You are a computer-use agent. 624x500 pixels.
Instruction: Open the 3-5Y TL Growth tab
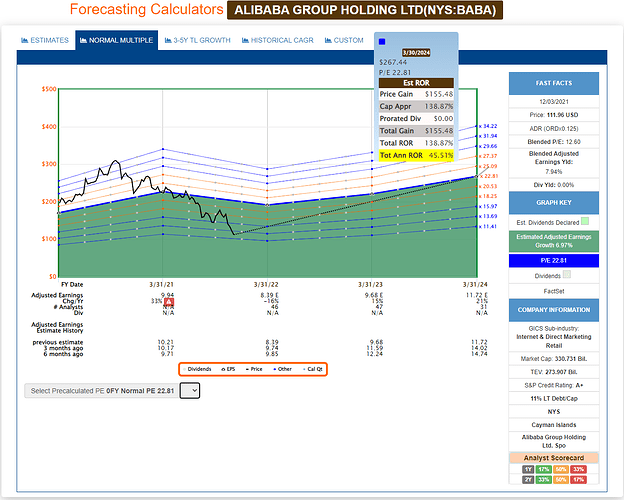tap(197, 40)
